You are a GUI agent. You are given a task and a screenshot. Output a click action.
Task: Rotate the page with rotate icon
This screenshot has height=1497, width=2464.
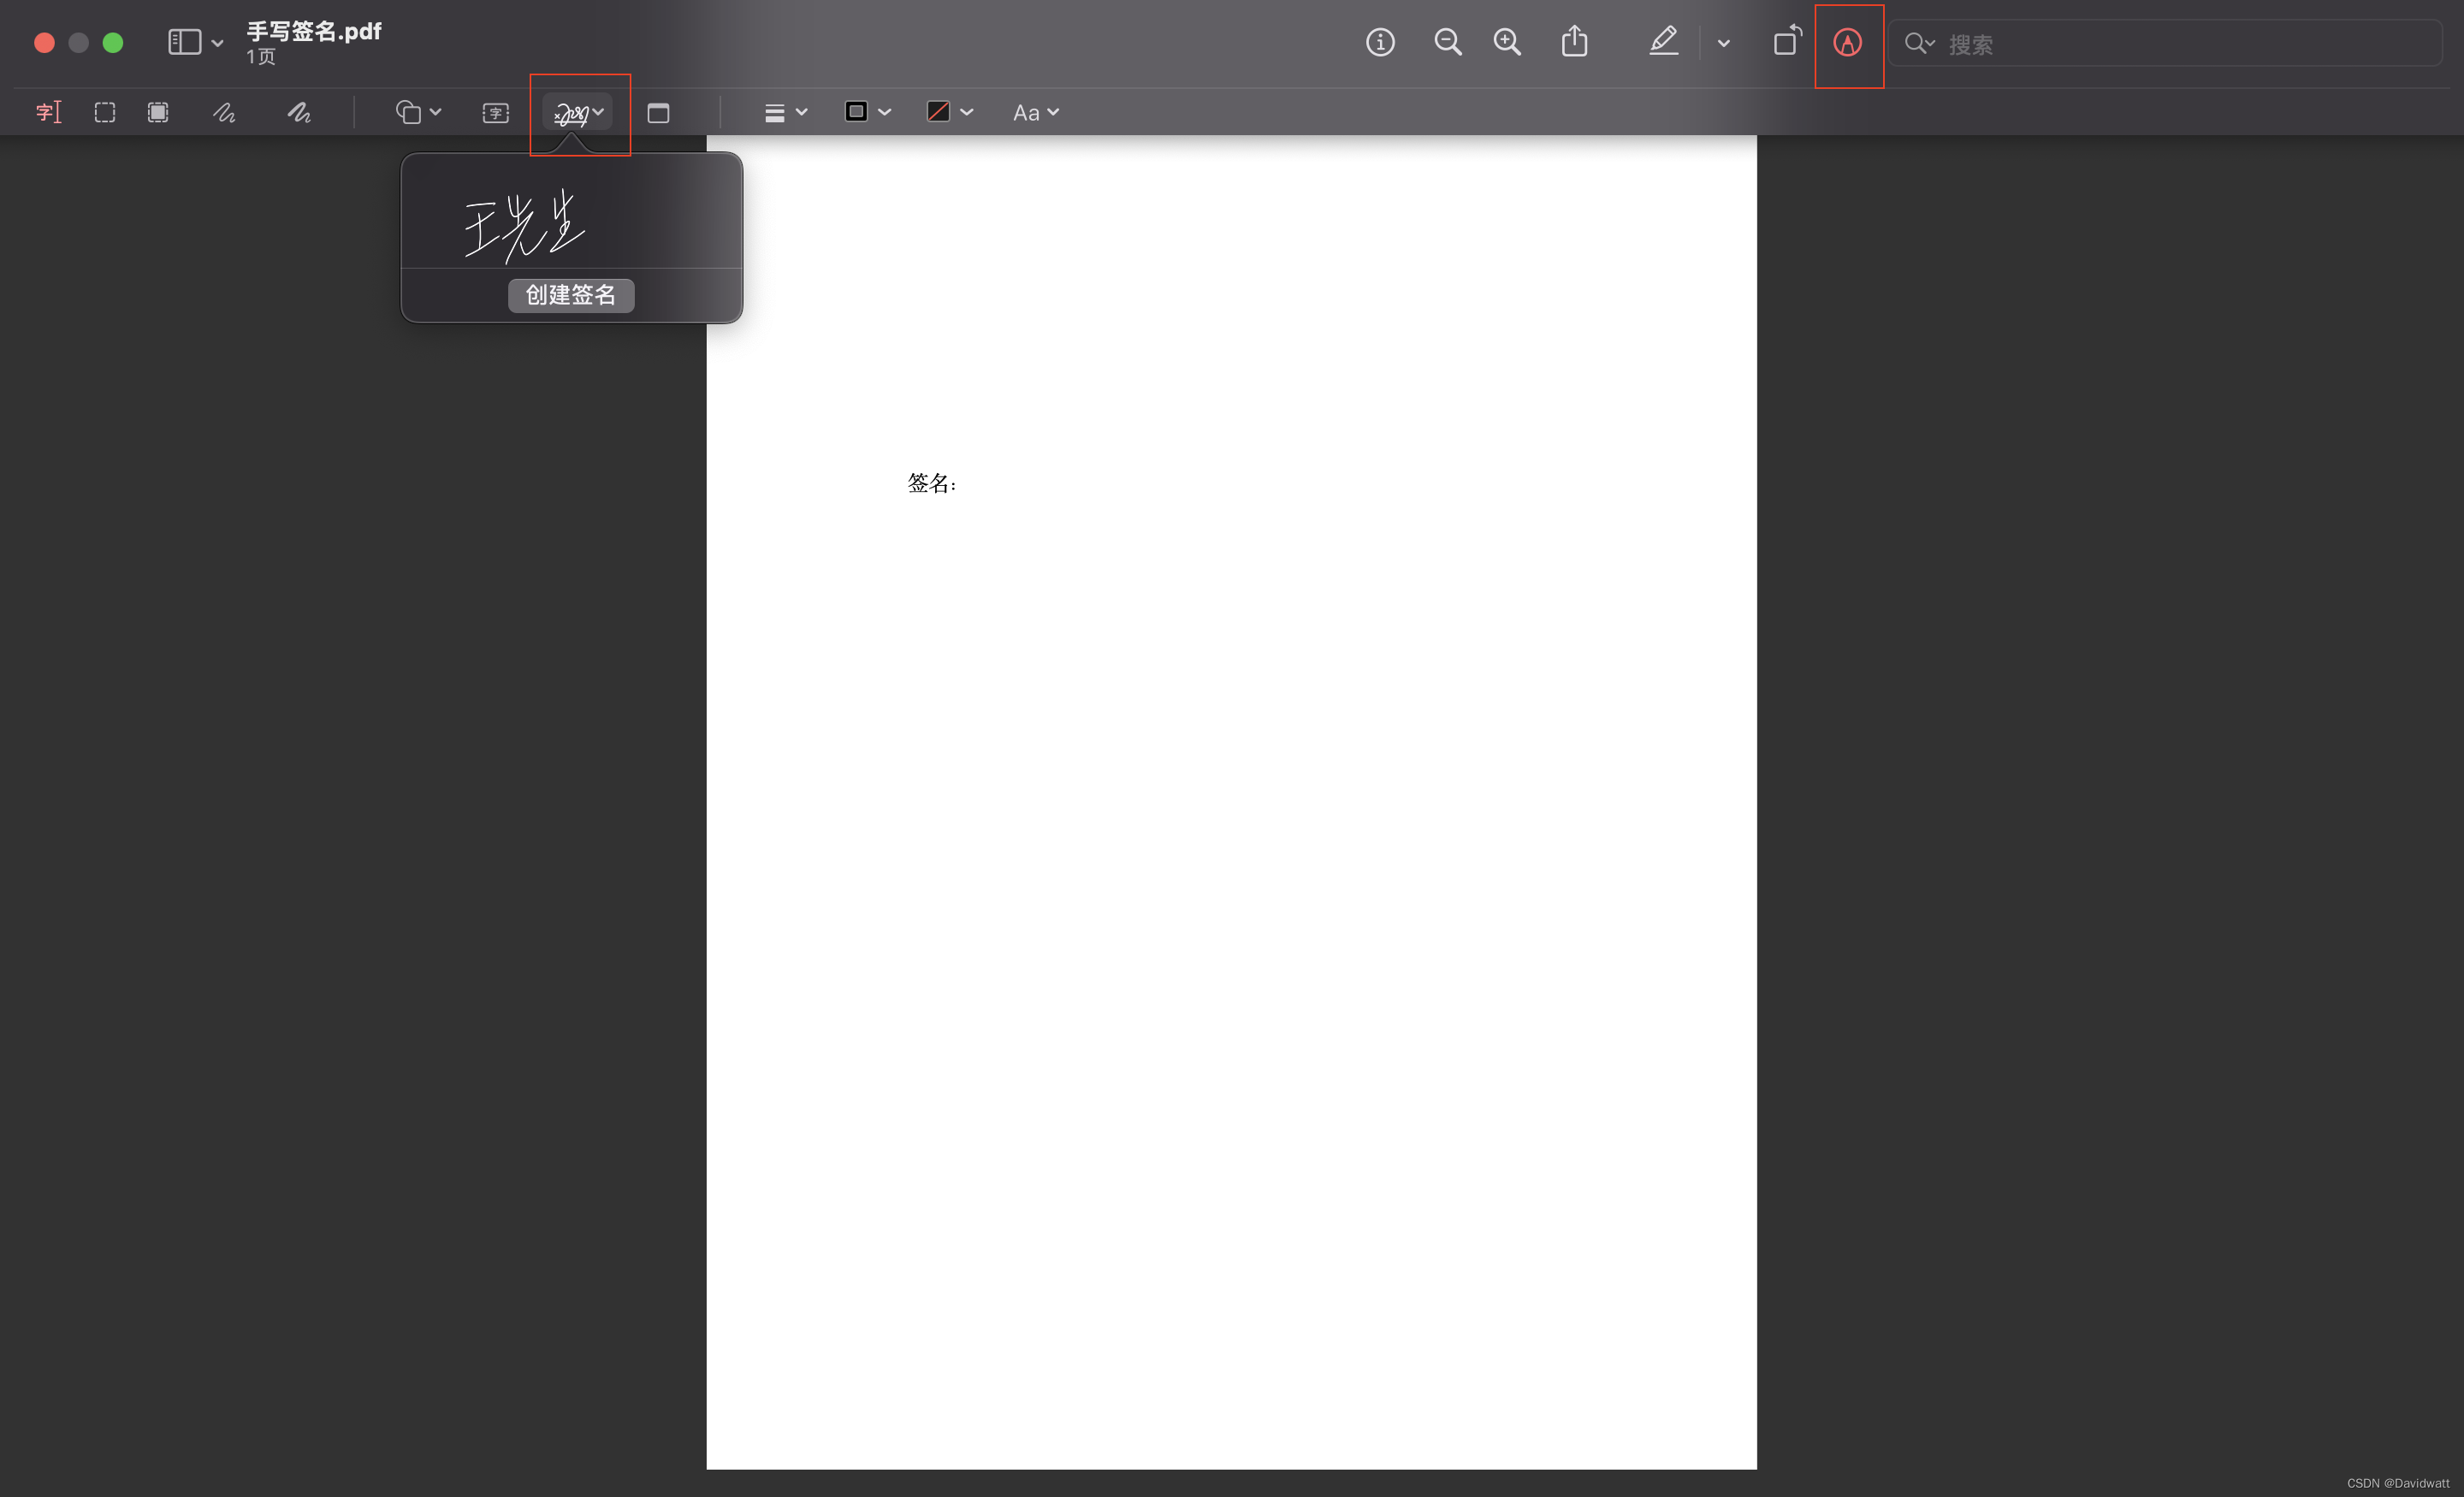(1787, 42)
